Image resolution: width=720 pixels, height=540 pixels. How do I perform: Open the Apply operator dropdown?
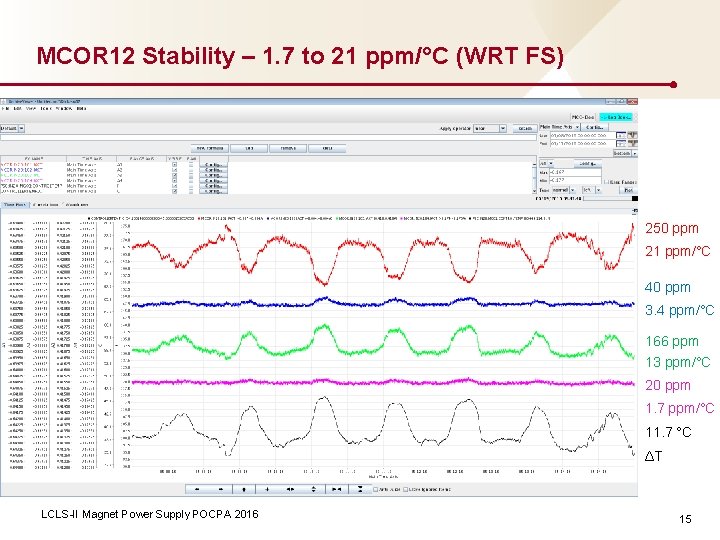[490, 129]
